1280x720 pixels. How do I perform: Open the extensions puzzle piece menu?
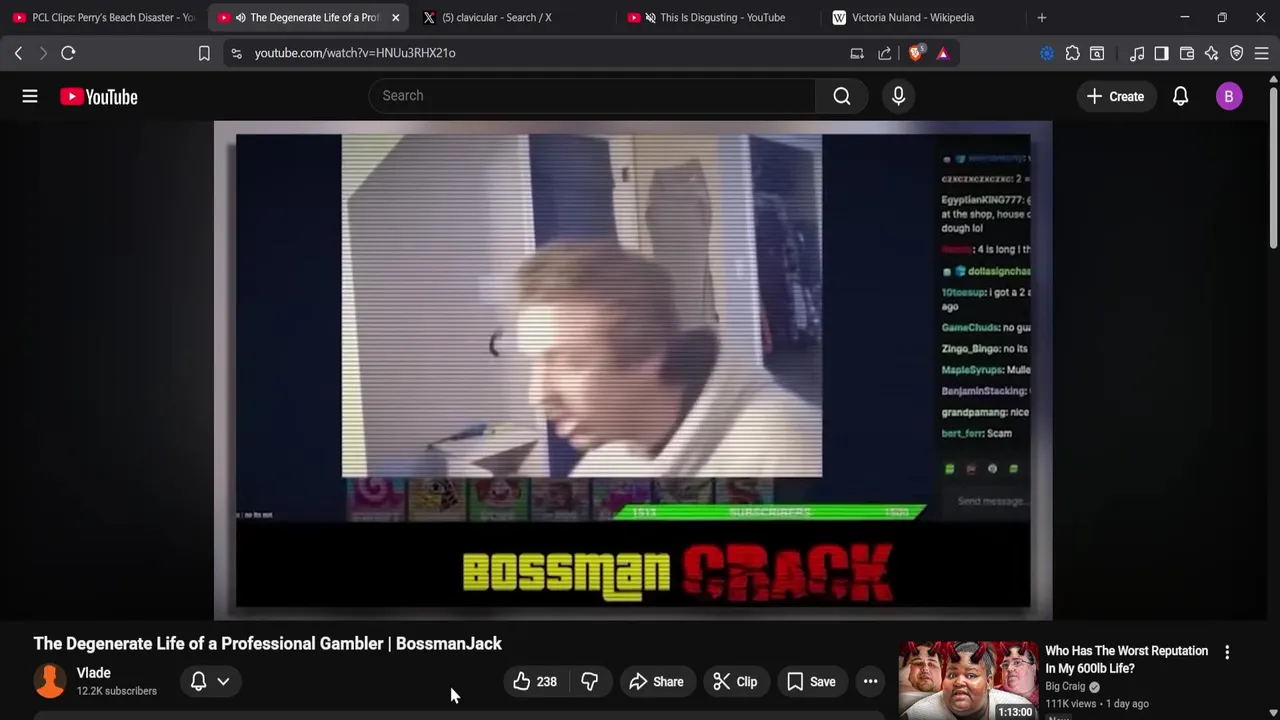(1072, 53)
